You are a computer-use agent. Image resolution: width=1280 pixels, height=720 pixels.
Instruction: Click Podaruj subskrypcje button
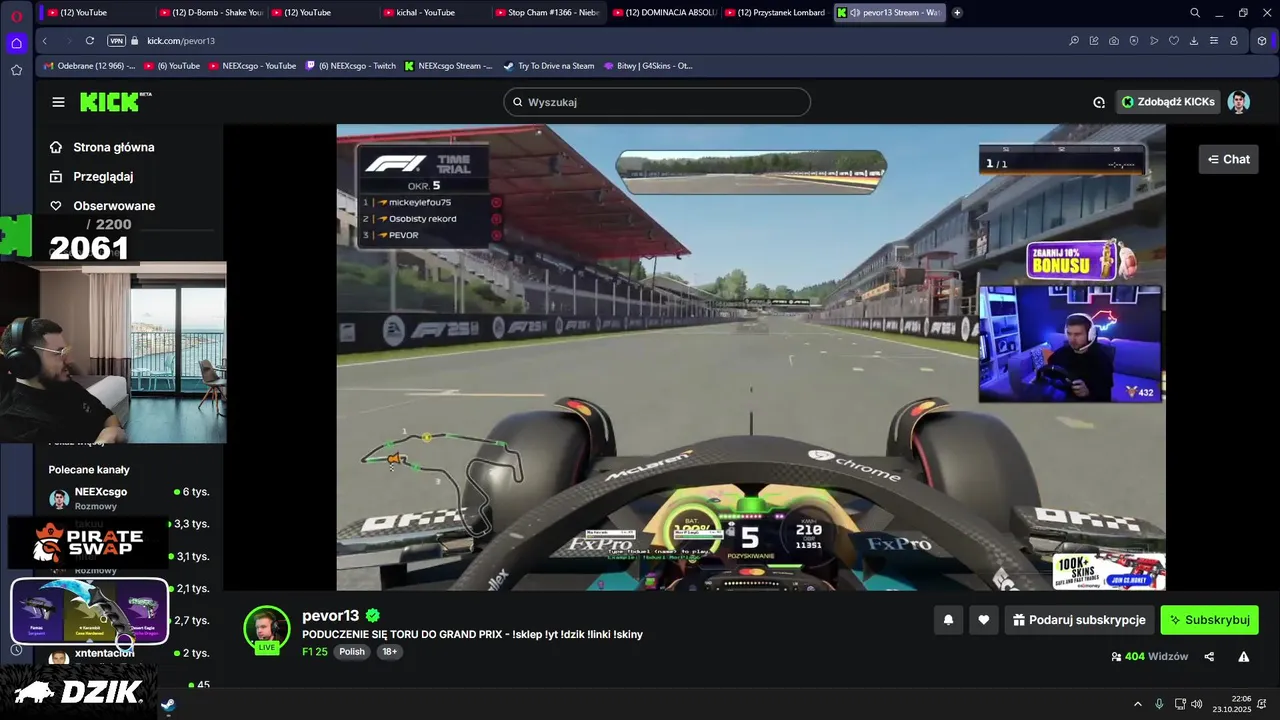tap(1079, 620)
